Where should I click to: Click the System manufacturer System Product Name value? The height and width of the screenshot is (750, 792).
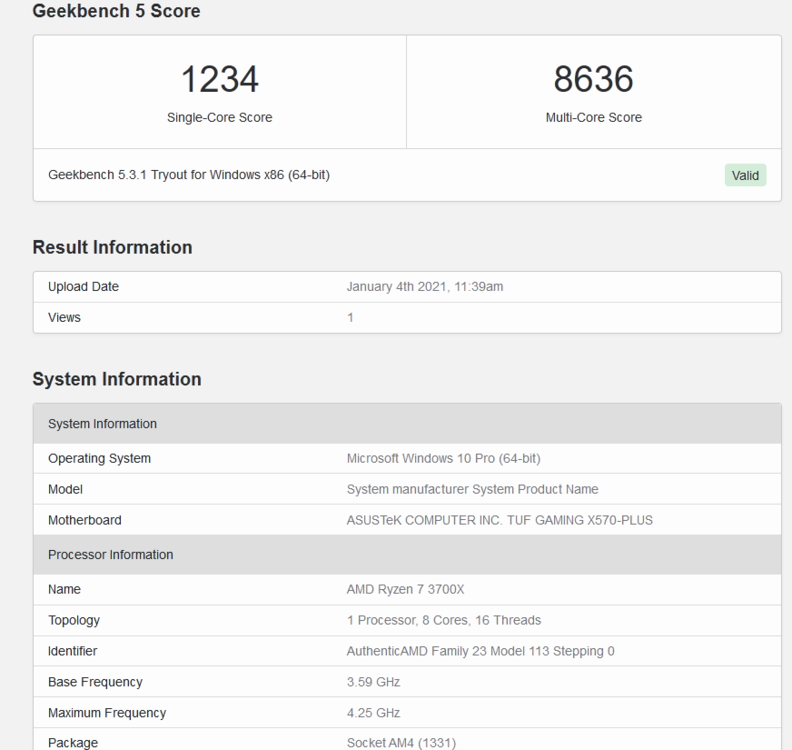coord(472,489)
